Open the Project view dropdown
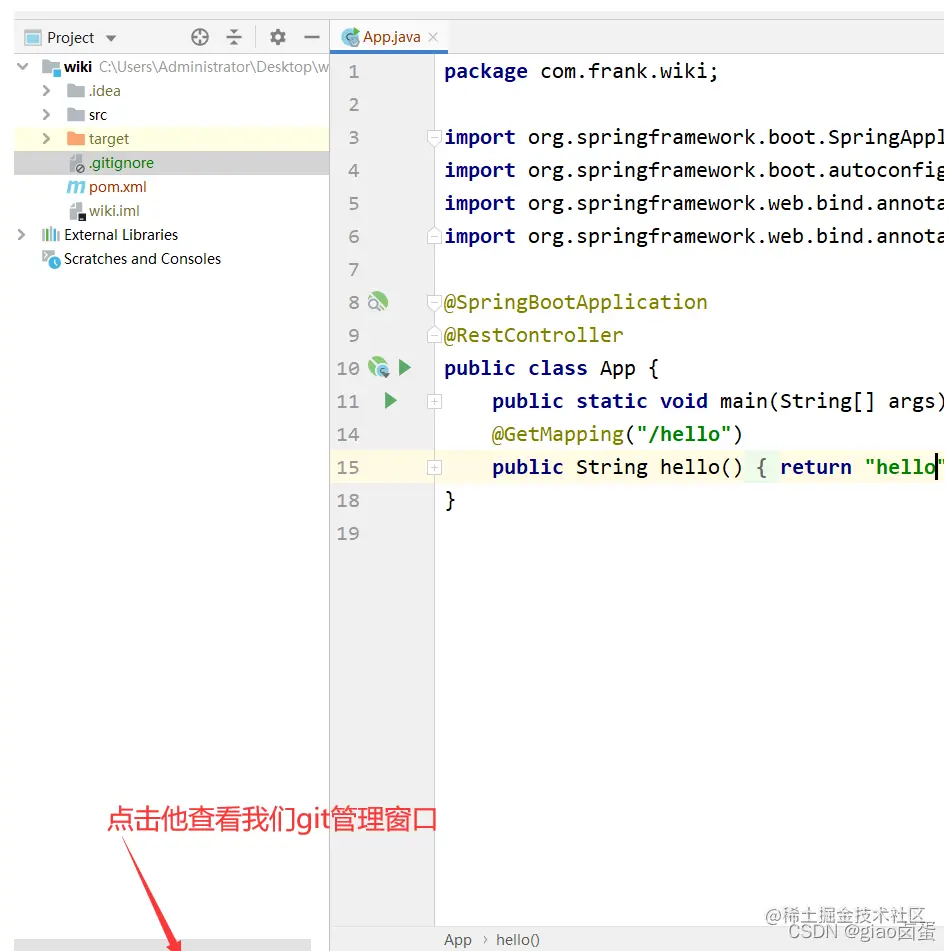Screen dimensions: 951x951 click(110, 38)
